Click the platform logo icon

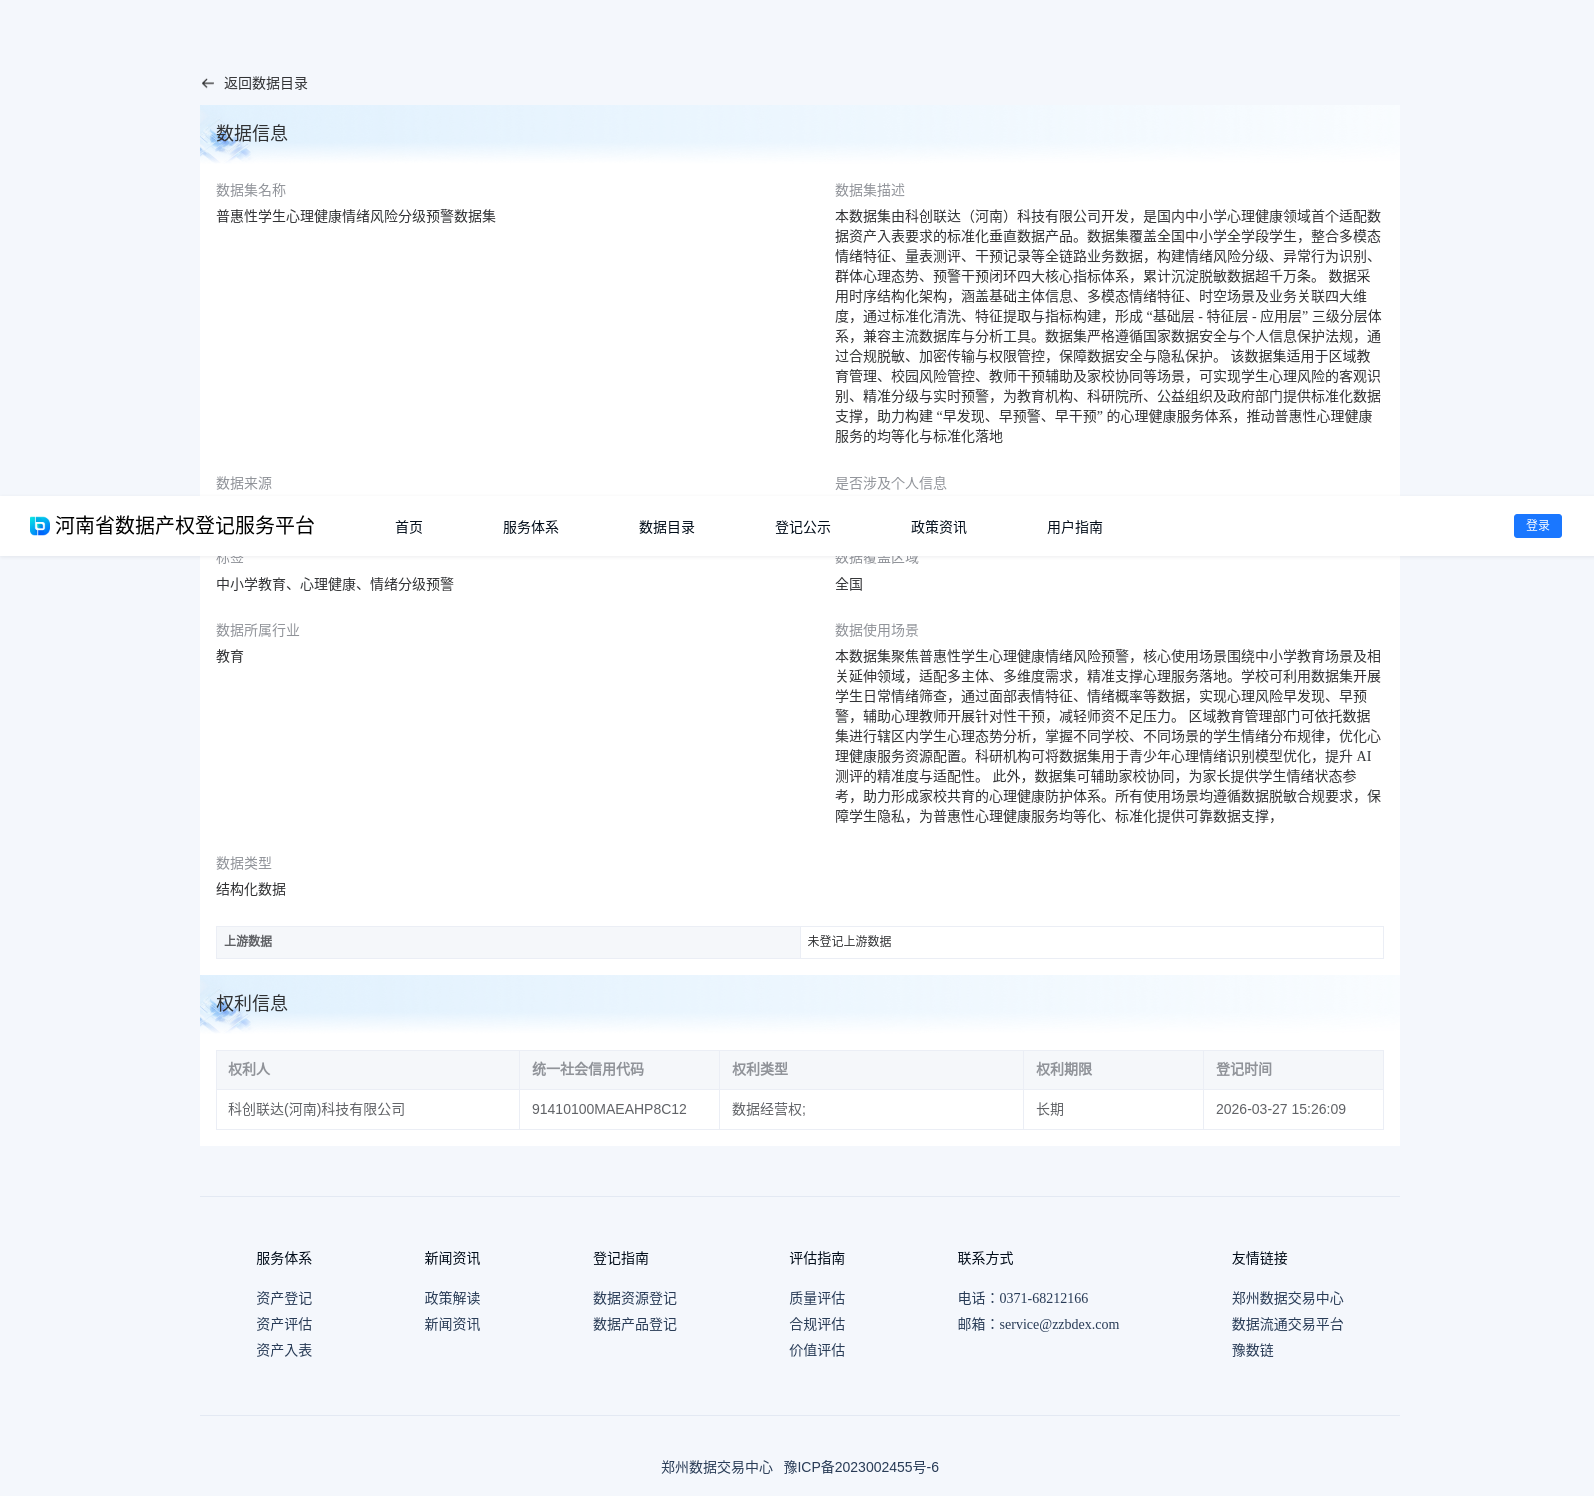[x=40, y=526]
